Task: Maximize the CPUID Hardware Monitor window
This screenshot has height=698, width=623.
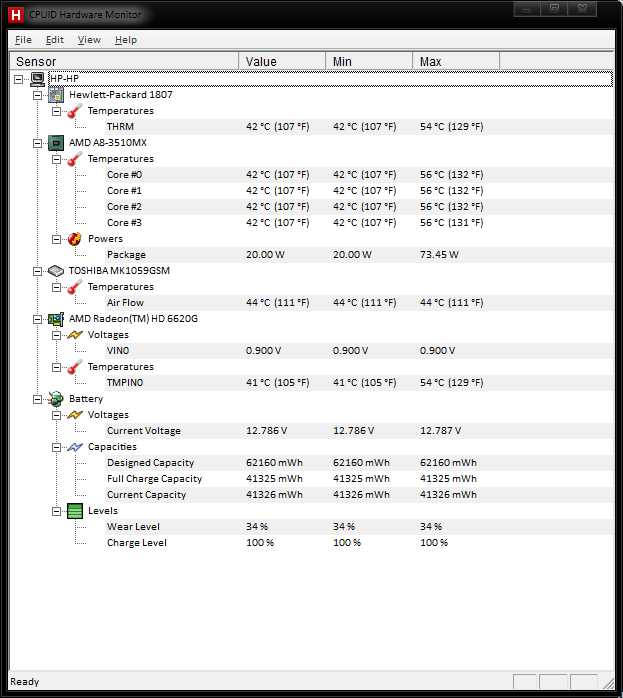Action: (554, 9)
